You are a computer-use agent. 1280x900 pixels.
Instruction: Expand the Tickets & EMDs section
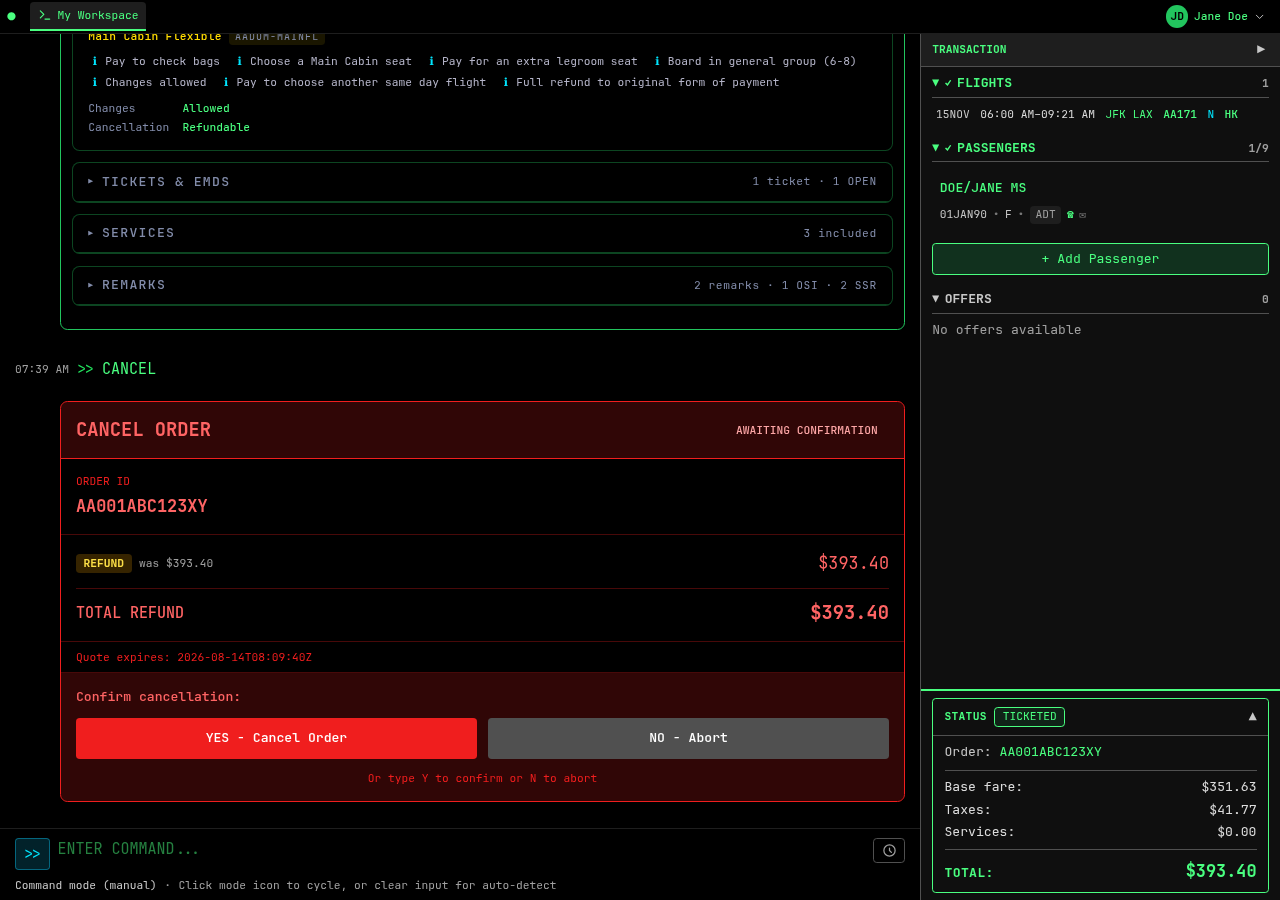click(482, 182)
